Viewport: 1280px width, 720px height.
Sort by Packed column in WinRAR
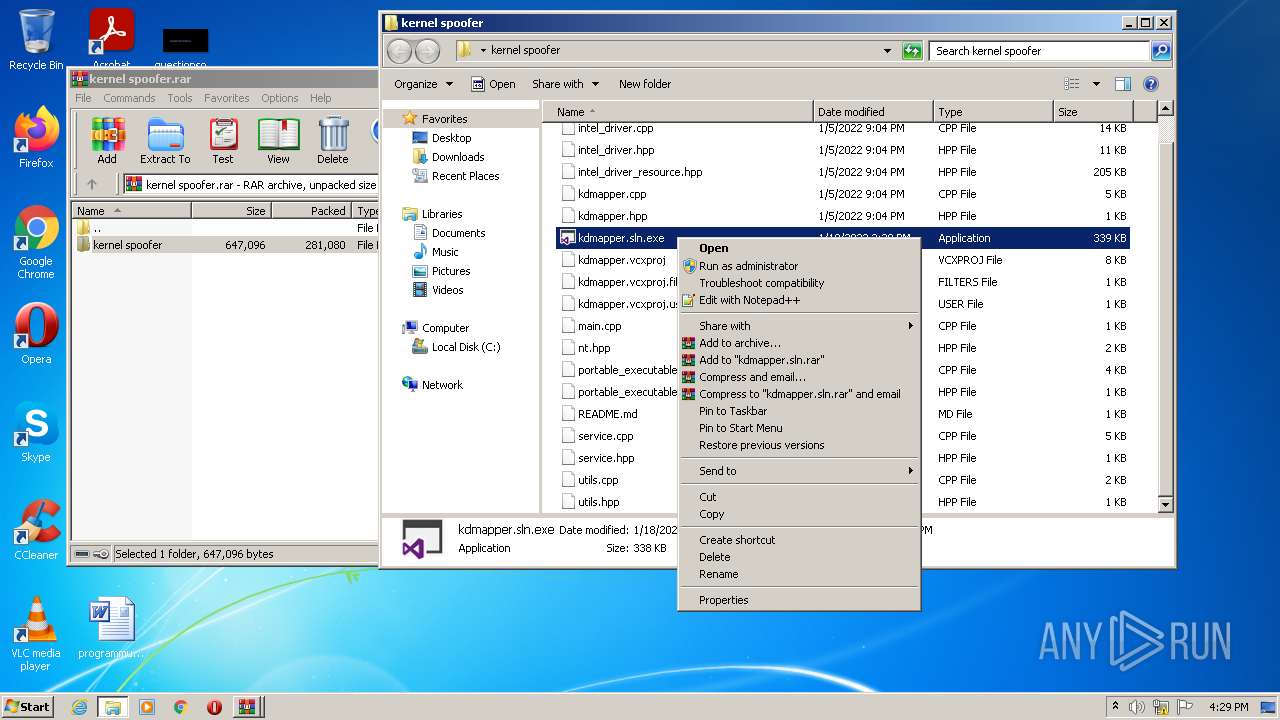coord(311,211)
